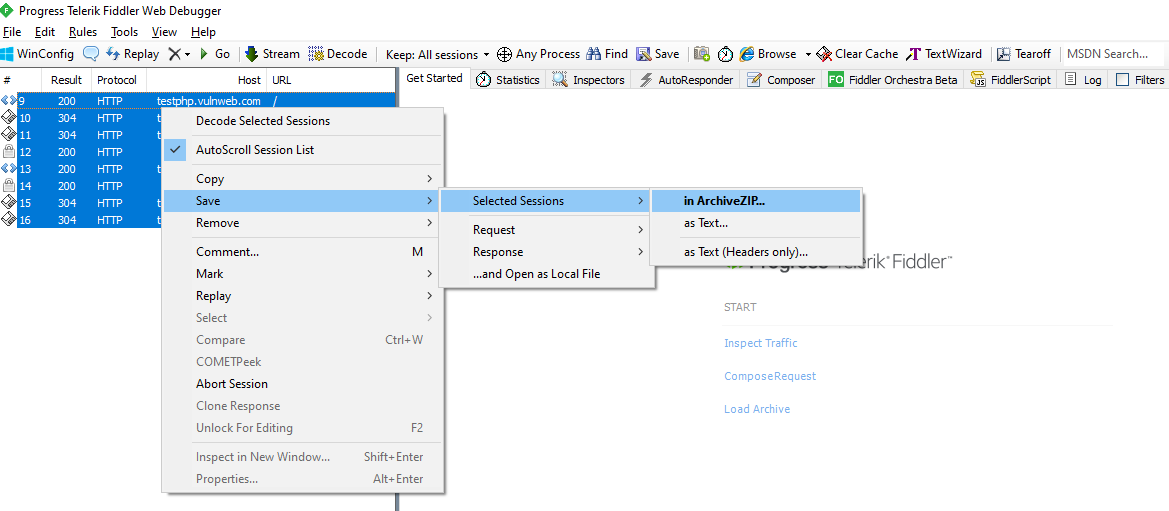Open the AutoResponder tab
1169x511 pixels.
[x=687, y=80]
